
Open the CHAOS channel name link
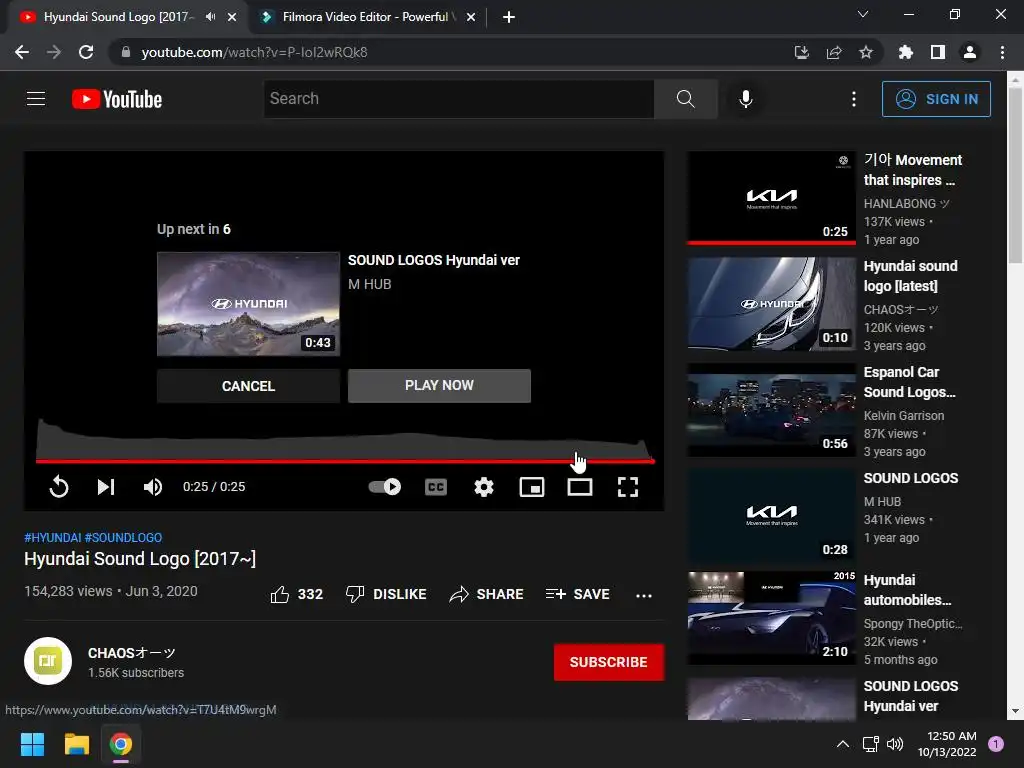(x=132, y=653)
